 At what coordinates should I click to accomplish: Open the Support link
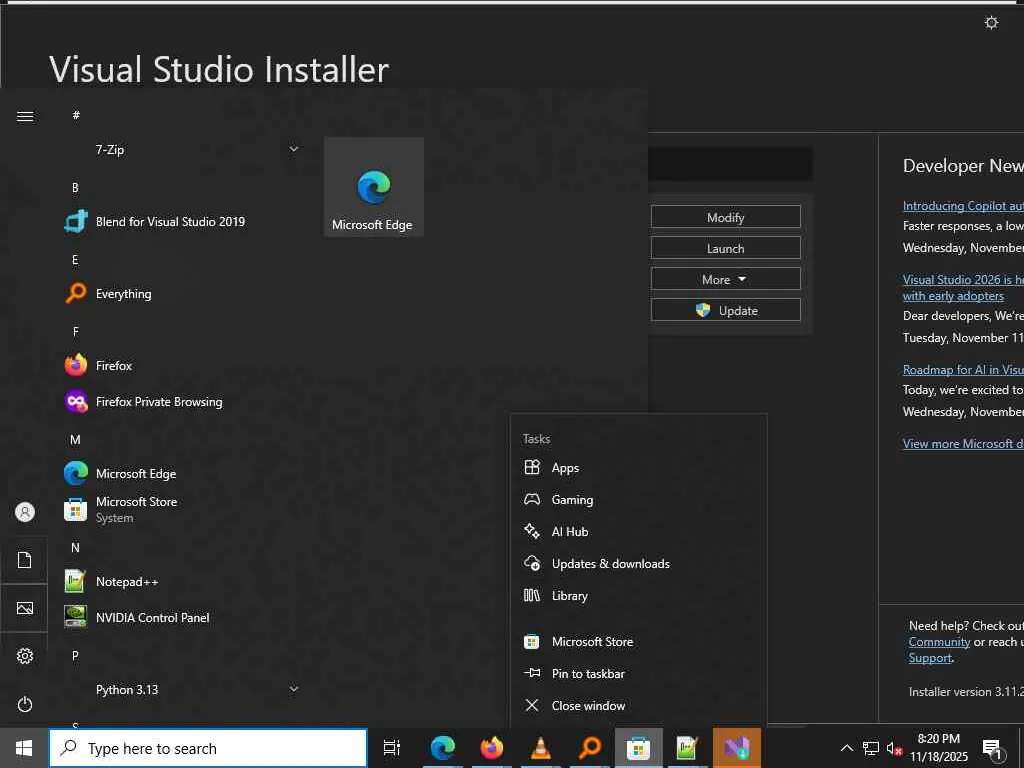930,658
